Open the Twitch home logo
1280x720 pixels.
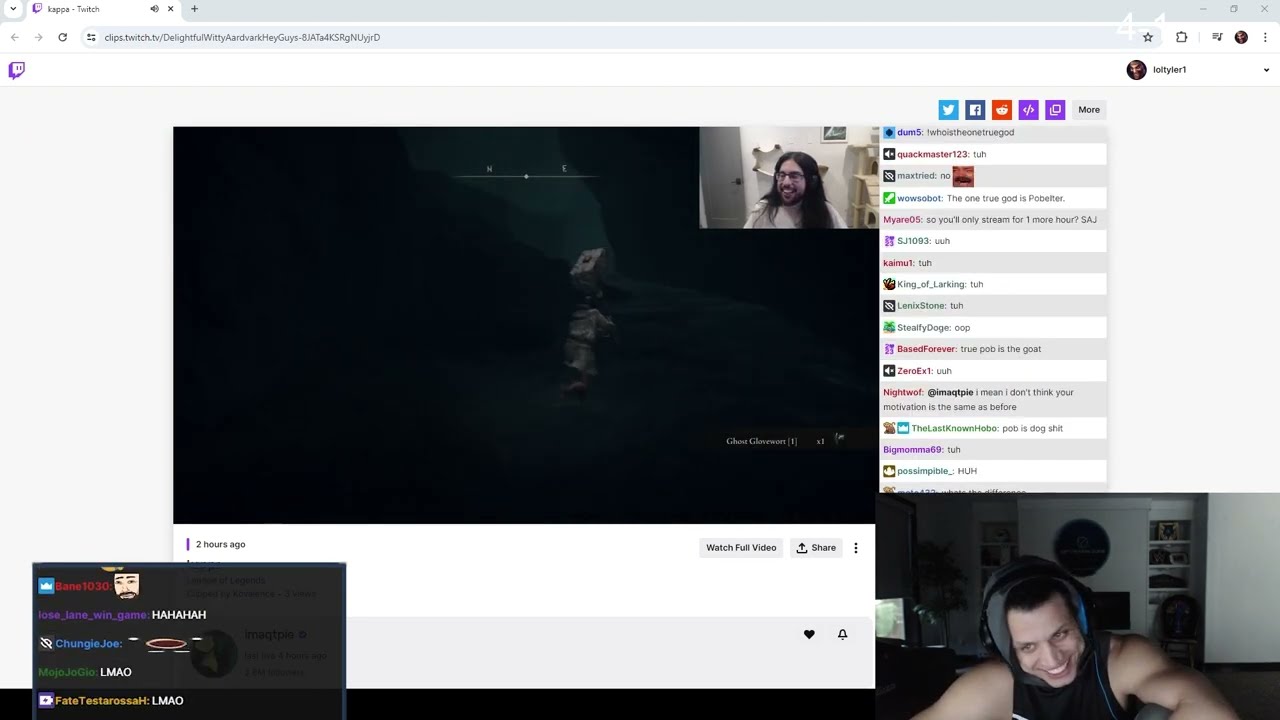pyautogui.click(x=16, y=70)
